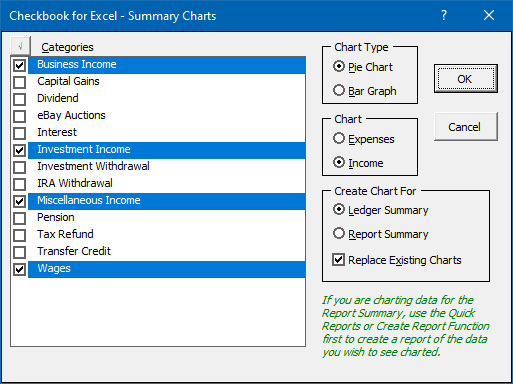Toggle Replace Existing Charts checkbox
Screen dimensions: 513x384
click(x=338, y=259)
